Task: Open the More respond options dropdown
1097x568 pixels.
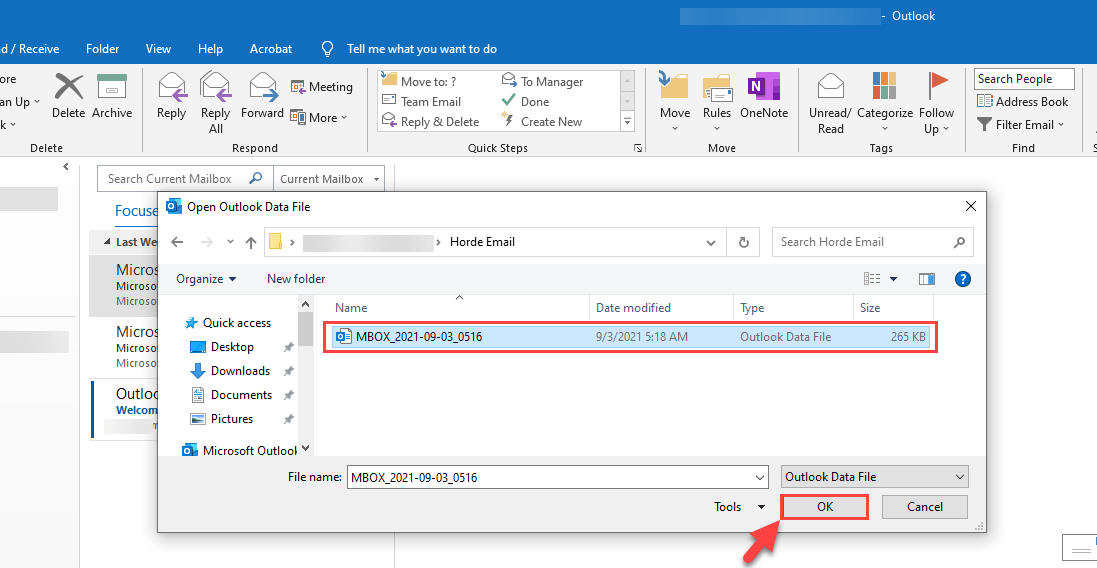Action: pos(319,118)
